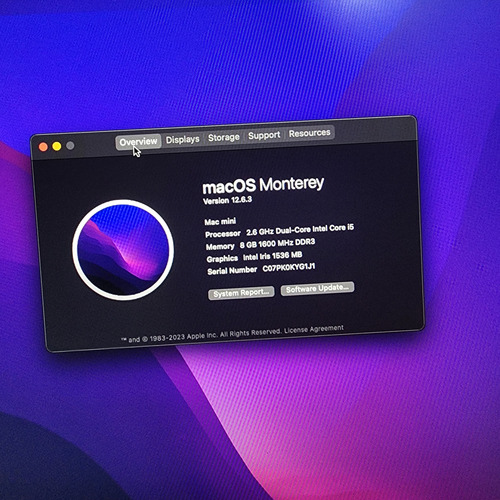Click the Memory label
The height and width of the screenshot is (500, 500).
click(220, 246)
